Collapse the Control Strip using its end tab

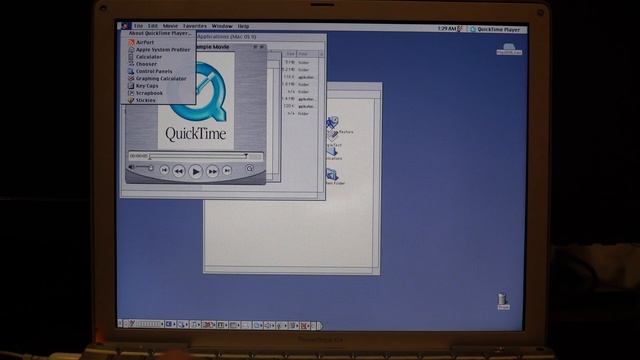(320, 325)
